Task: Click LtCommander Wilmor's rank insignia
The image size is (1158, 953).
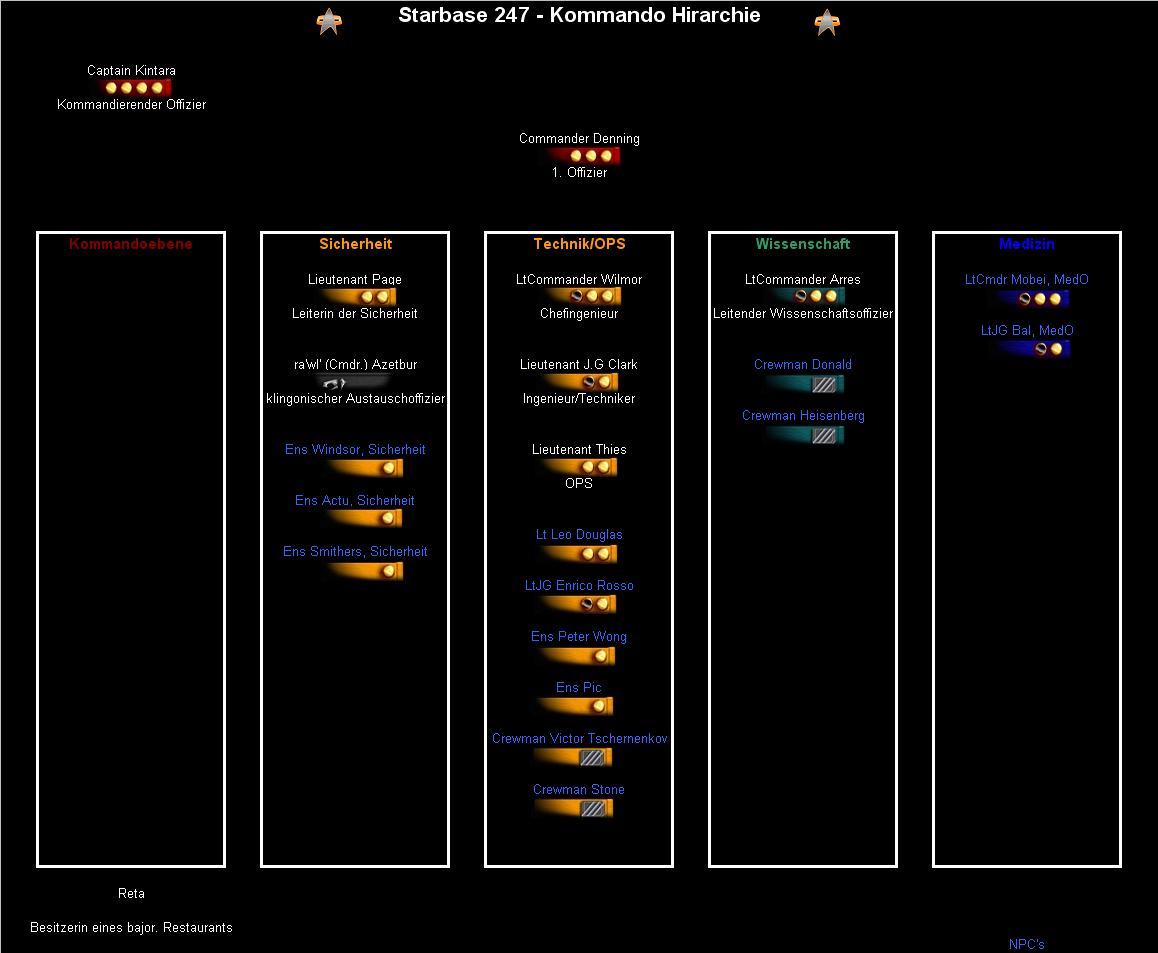Action: click(x=584, y=296)
